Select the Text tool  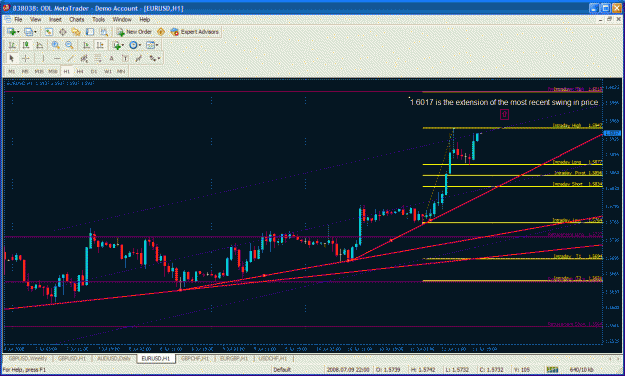pyautogui.click(x=112, y=58)
